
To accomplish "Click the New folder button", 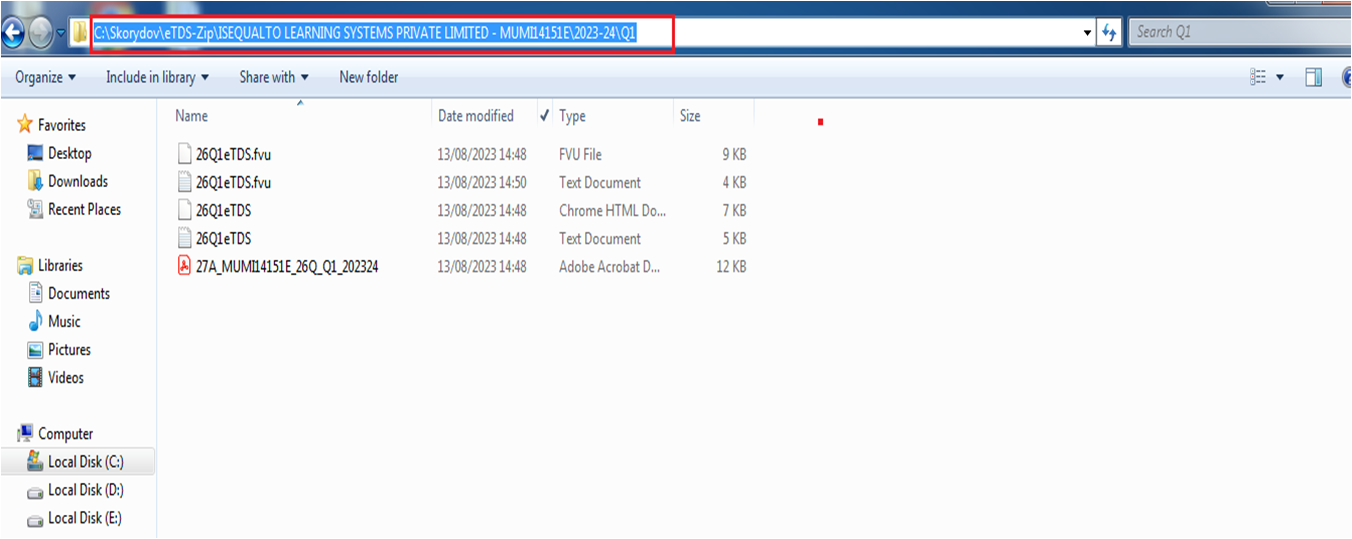I will pos(368,77).
